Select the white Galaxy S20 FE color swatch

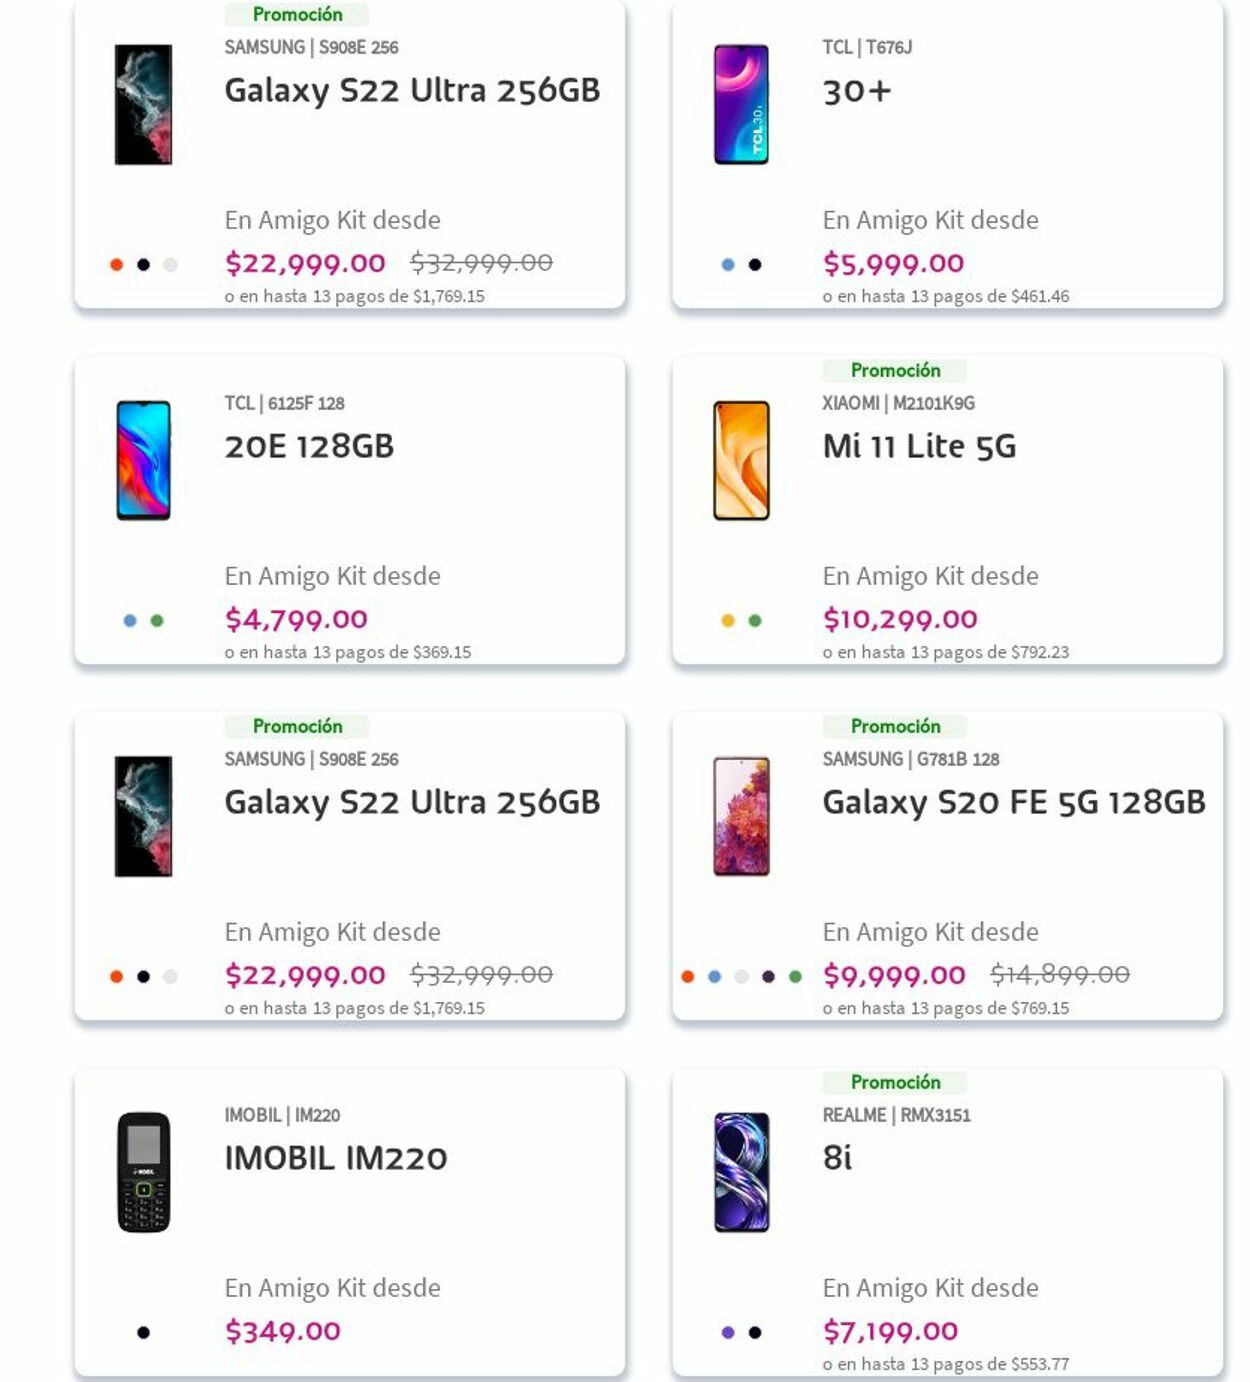[741, 977]
